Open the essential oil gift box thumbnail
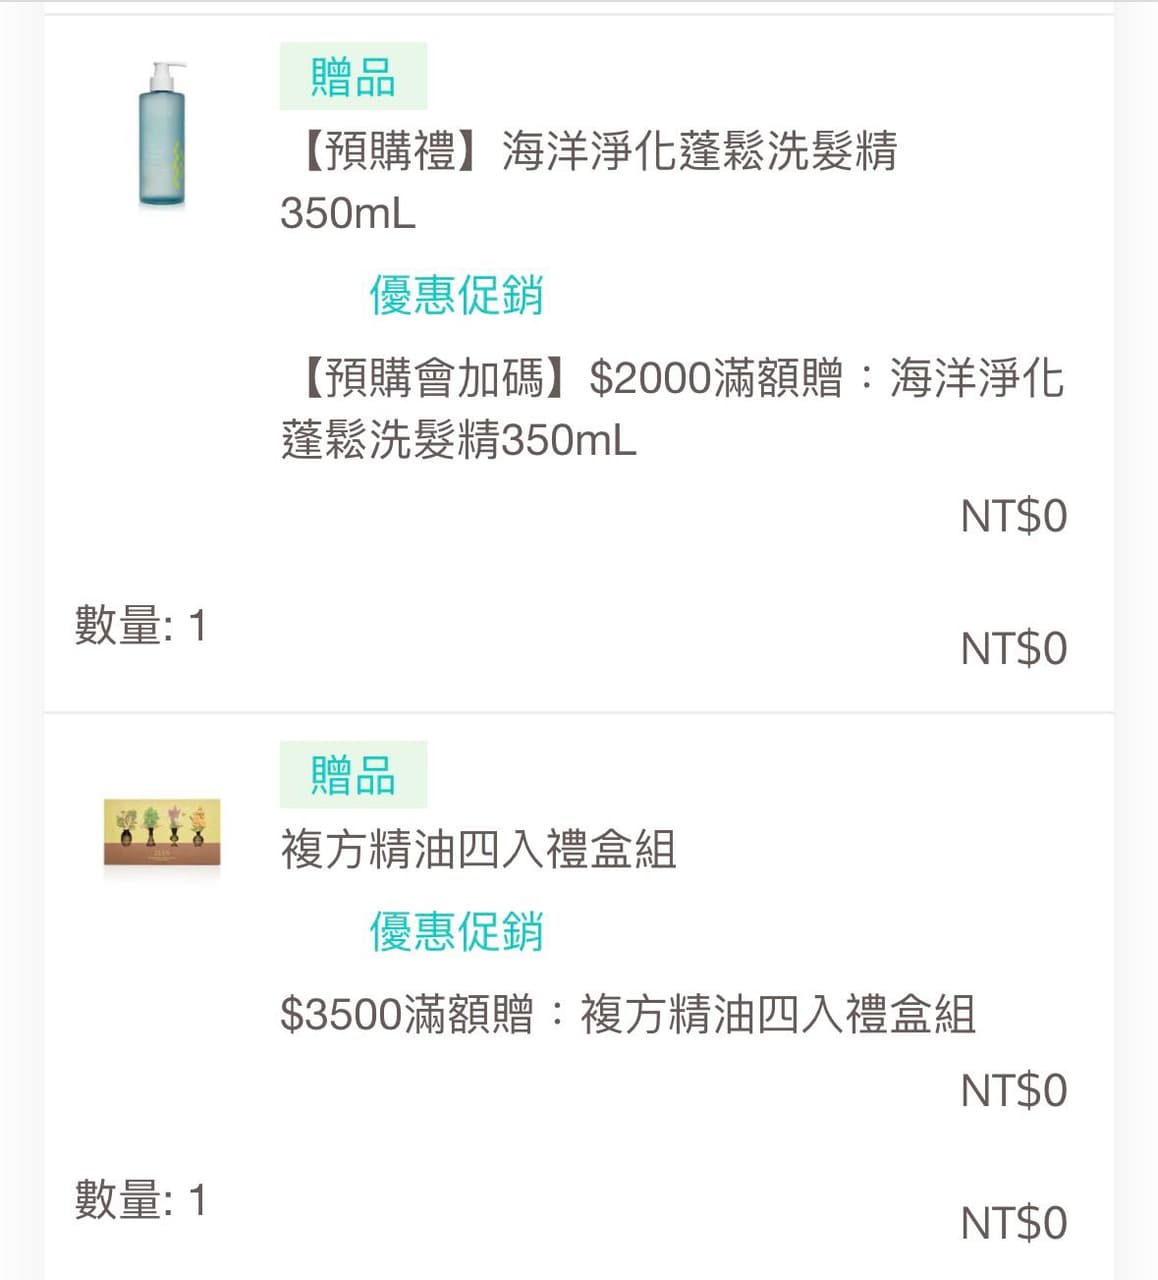The width and height of the screenshot is (1158, 1280). [x=162, y=833]
